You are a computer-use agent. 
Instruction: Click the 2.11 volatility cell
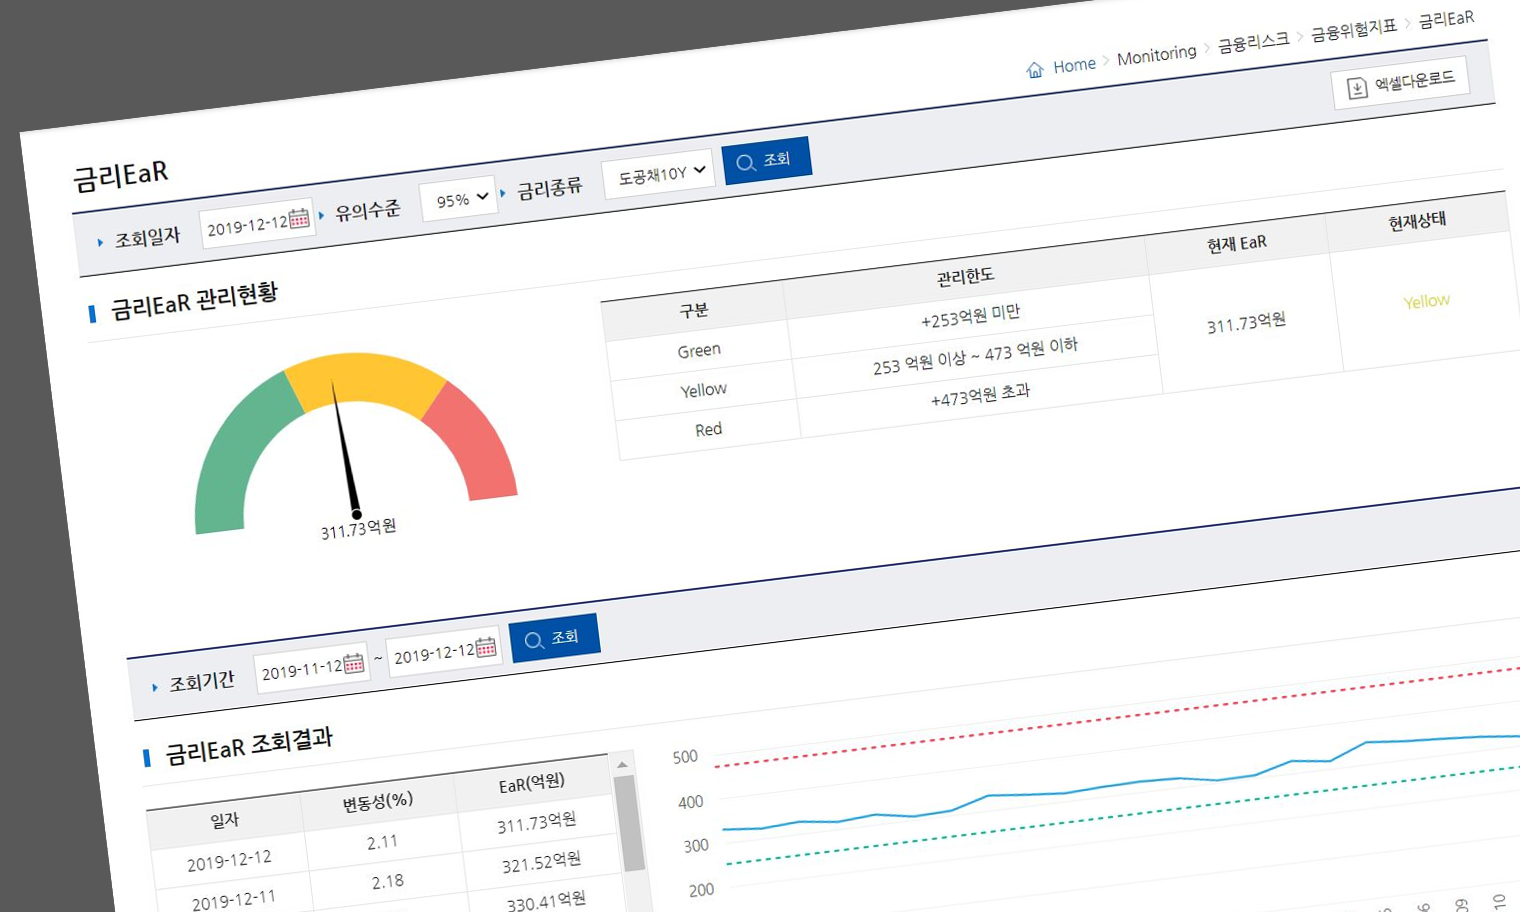tap(382, 843)
